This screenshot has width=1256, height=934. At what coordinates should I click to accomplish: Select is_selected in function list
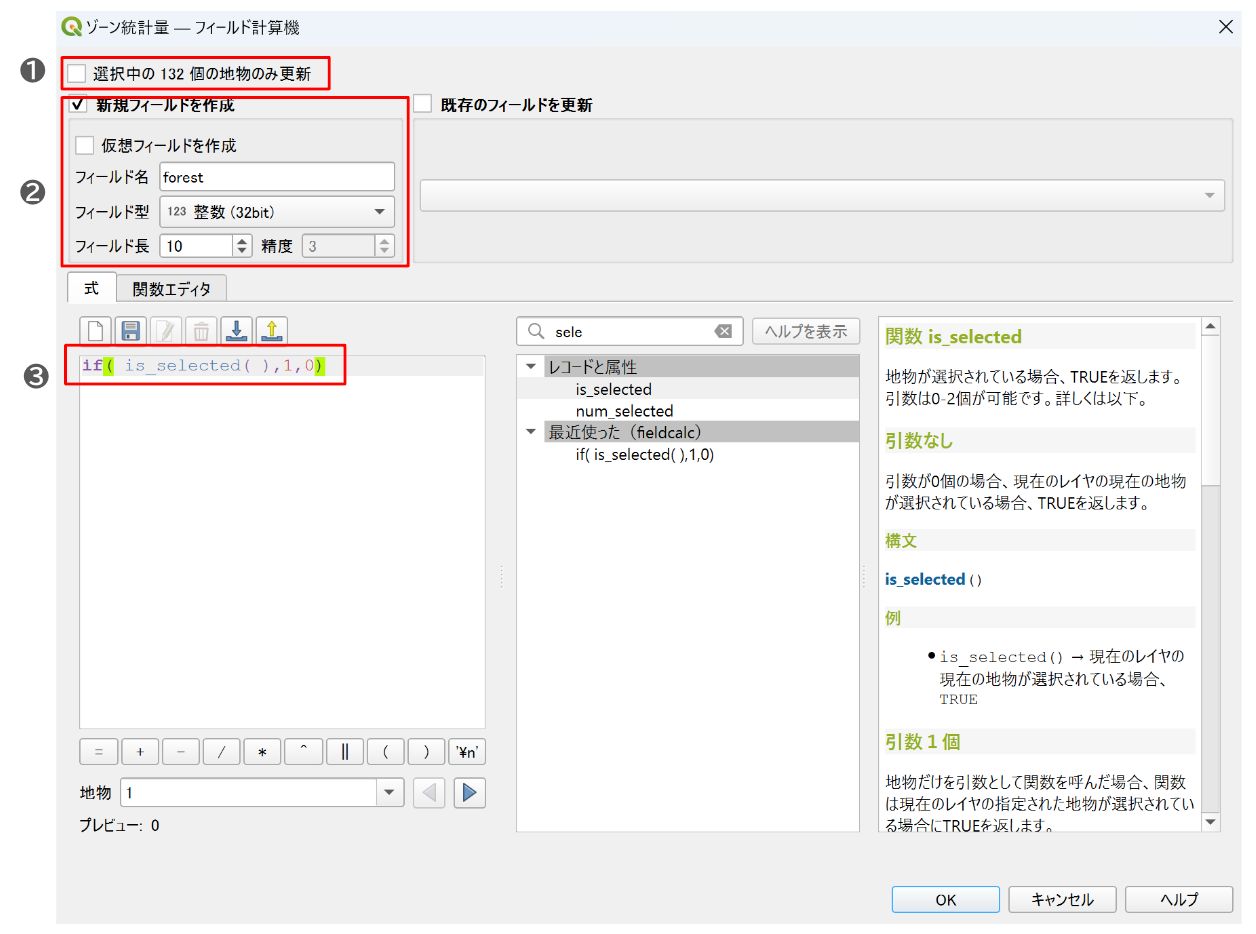point(613,390)
